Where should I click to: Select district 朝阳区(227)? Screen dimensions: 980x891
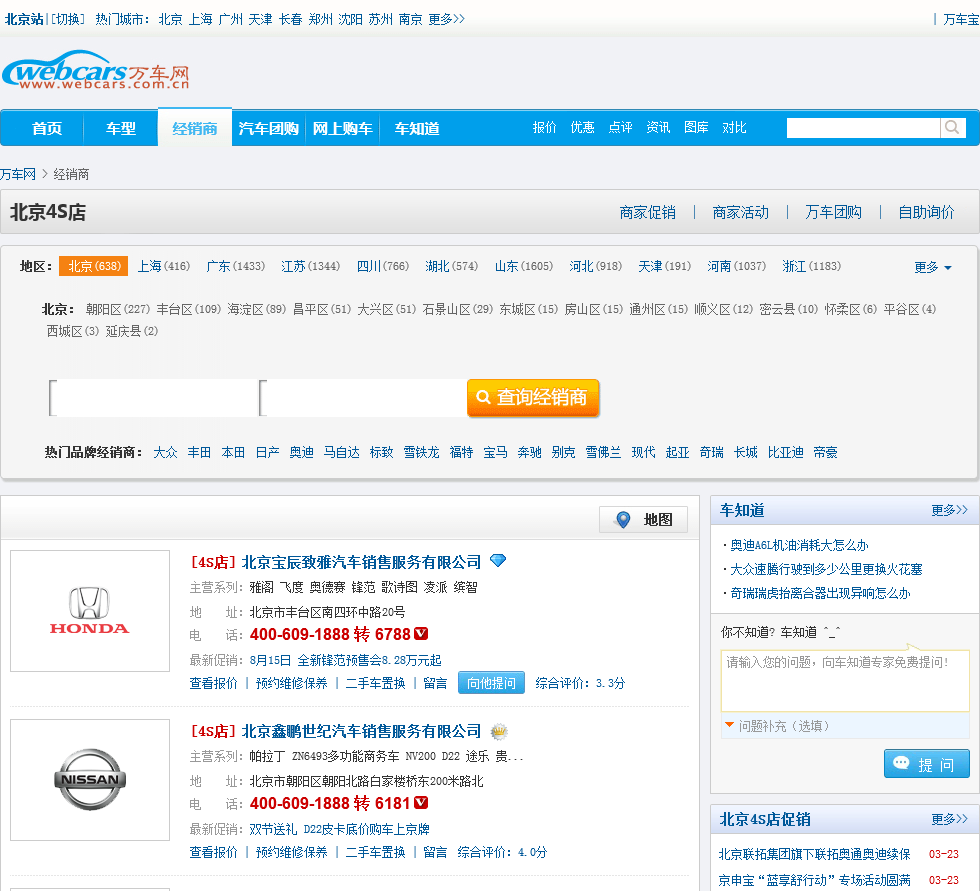[118, 309]
